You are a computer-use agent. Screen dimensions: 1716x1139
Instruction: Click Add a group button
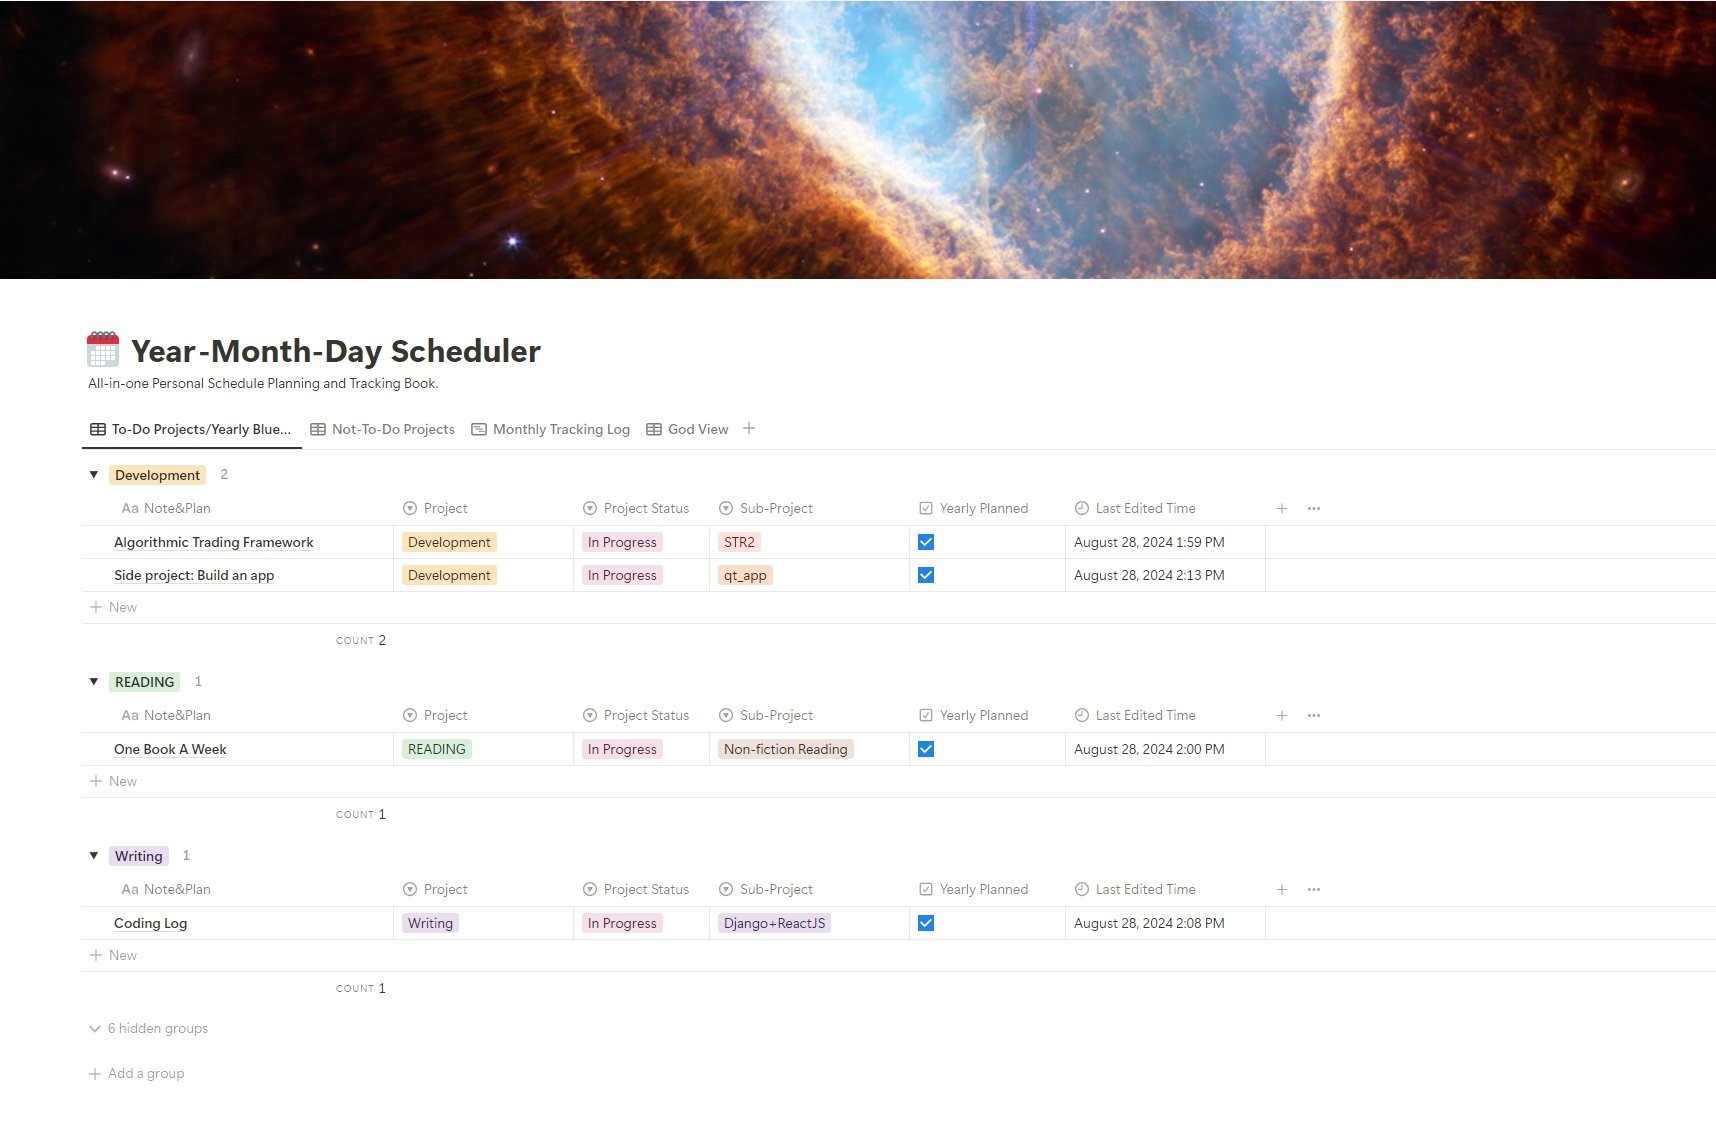tap(145, 1073)
